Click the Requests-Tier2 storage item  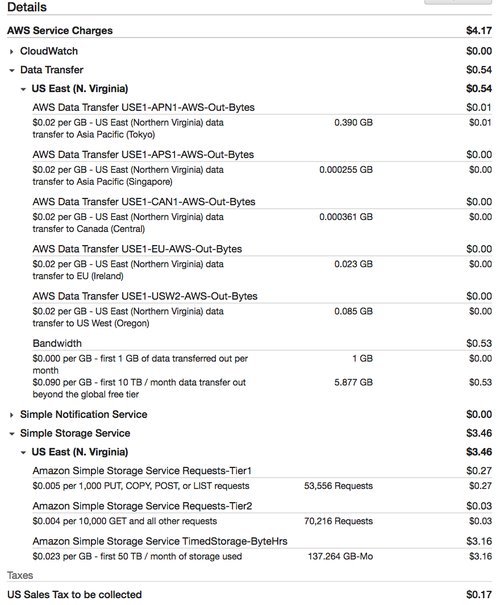click(x=142, y=506)
